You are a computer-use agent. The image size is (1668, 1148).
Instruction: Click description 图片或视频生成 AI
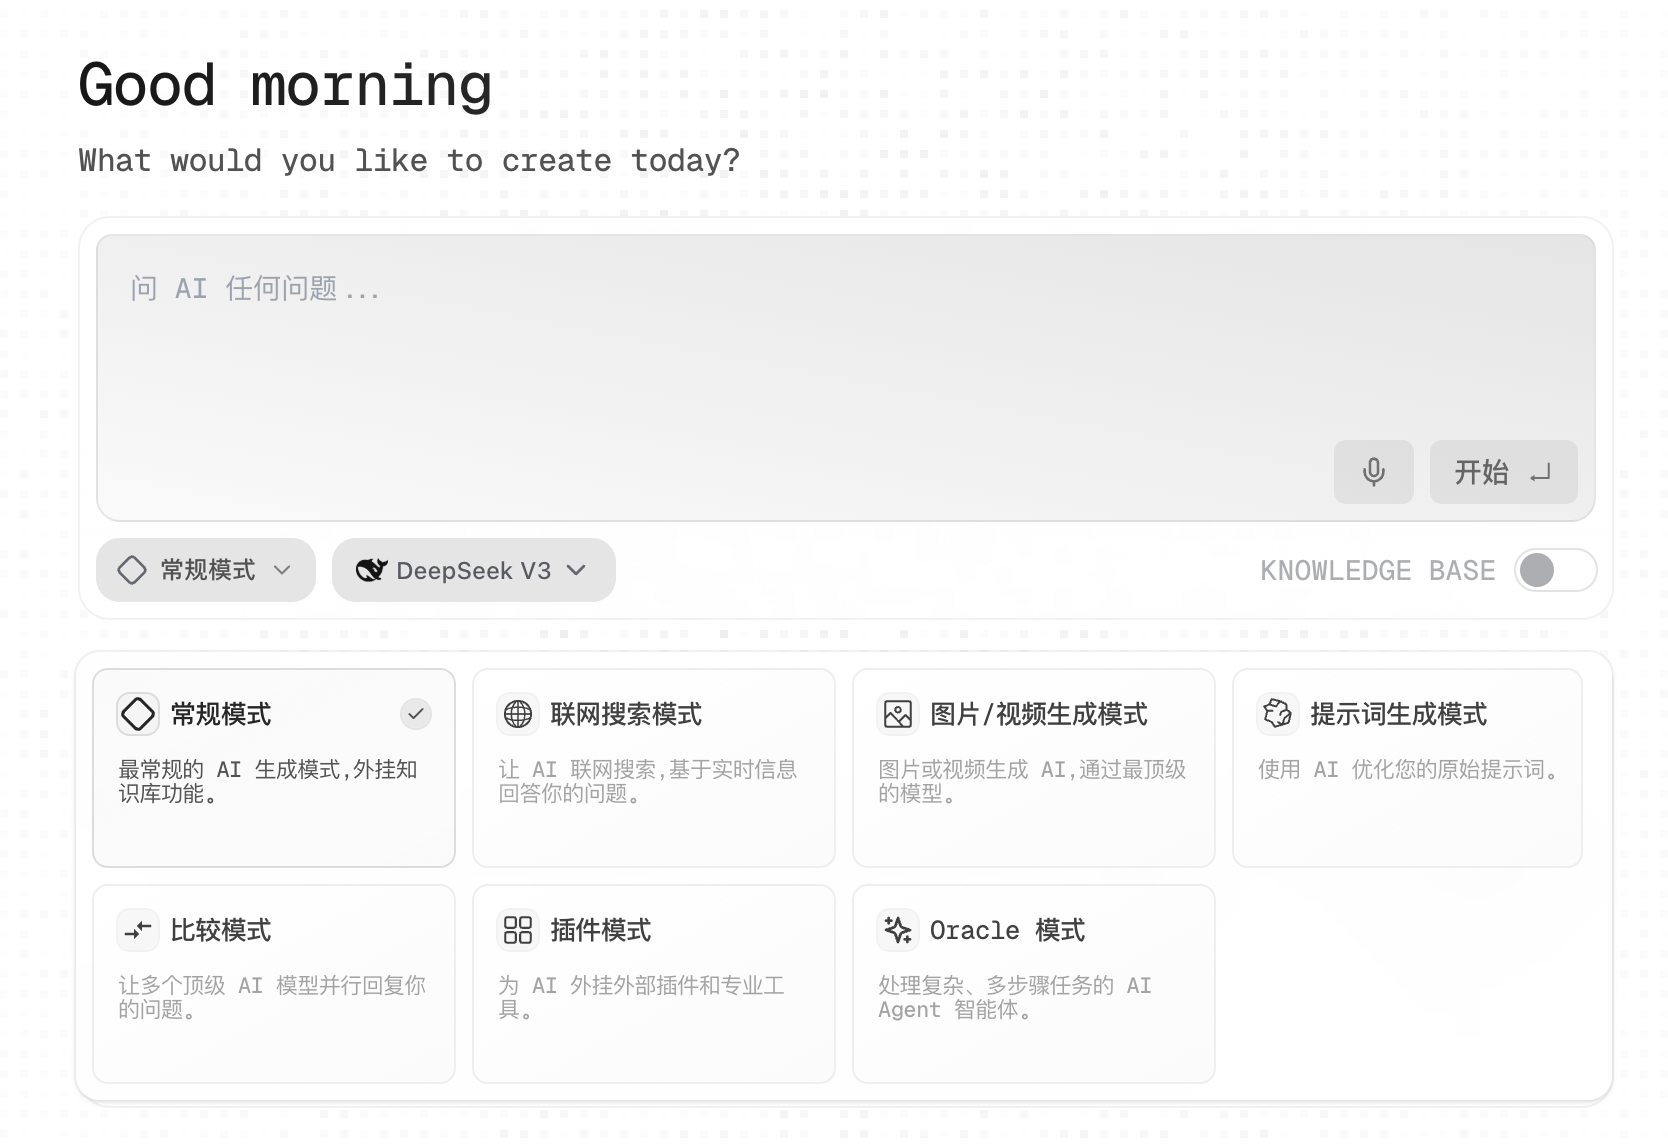(1032, 781)
